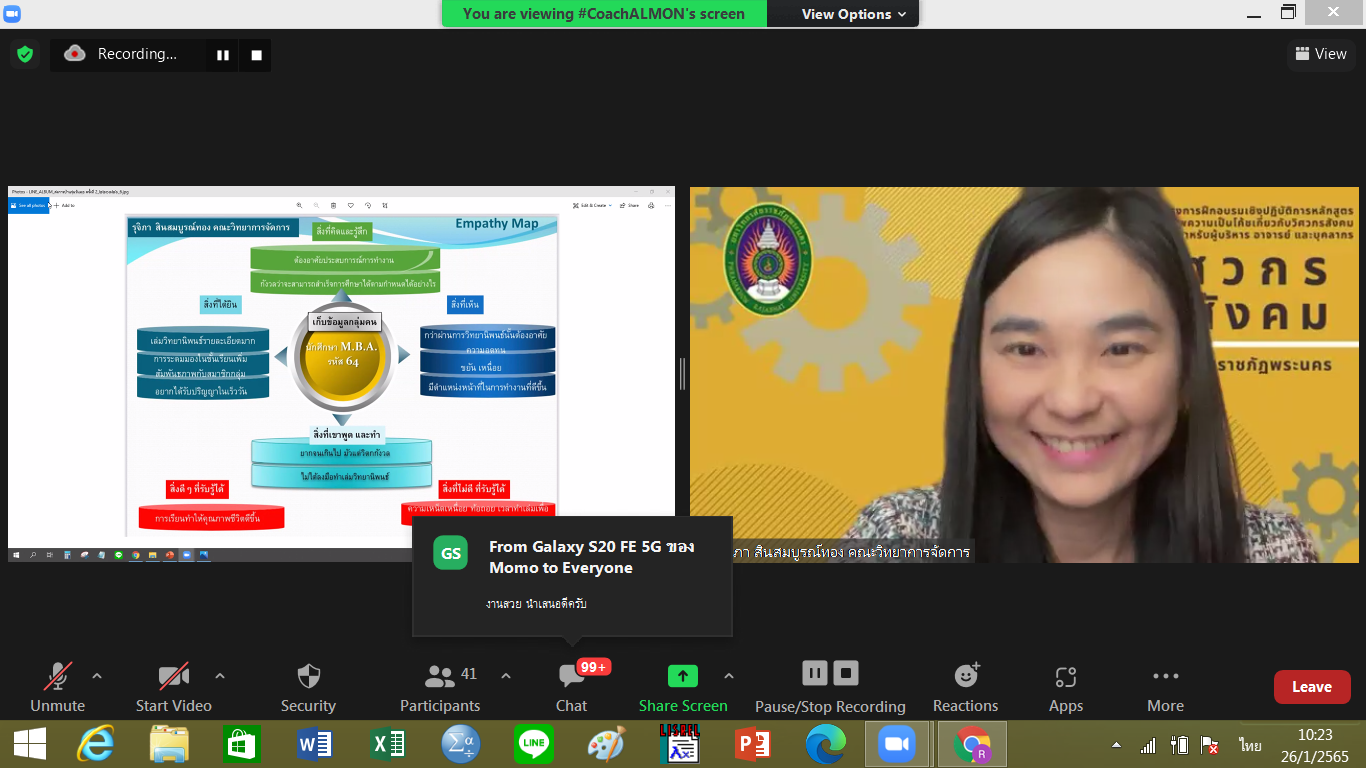Click the green encryption shield icon
Viewport: 1366px width, 768px height.
[x=25, y=54]
